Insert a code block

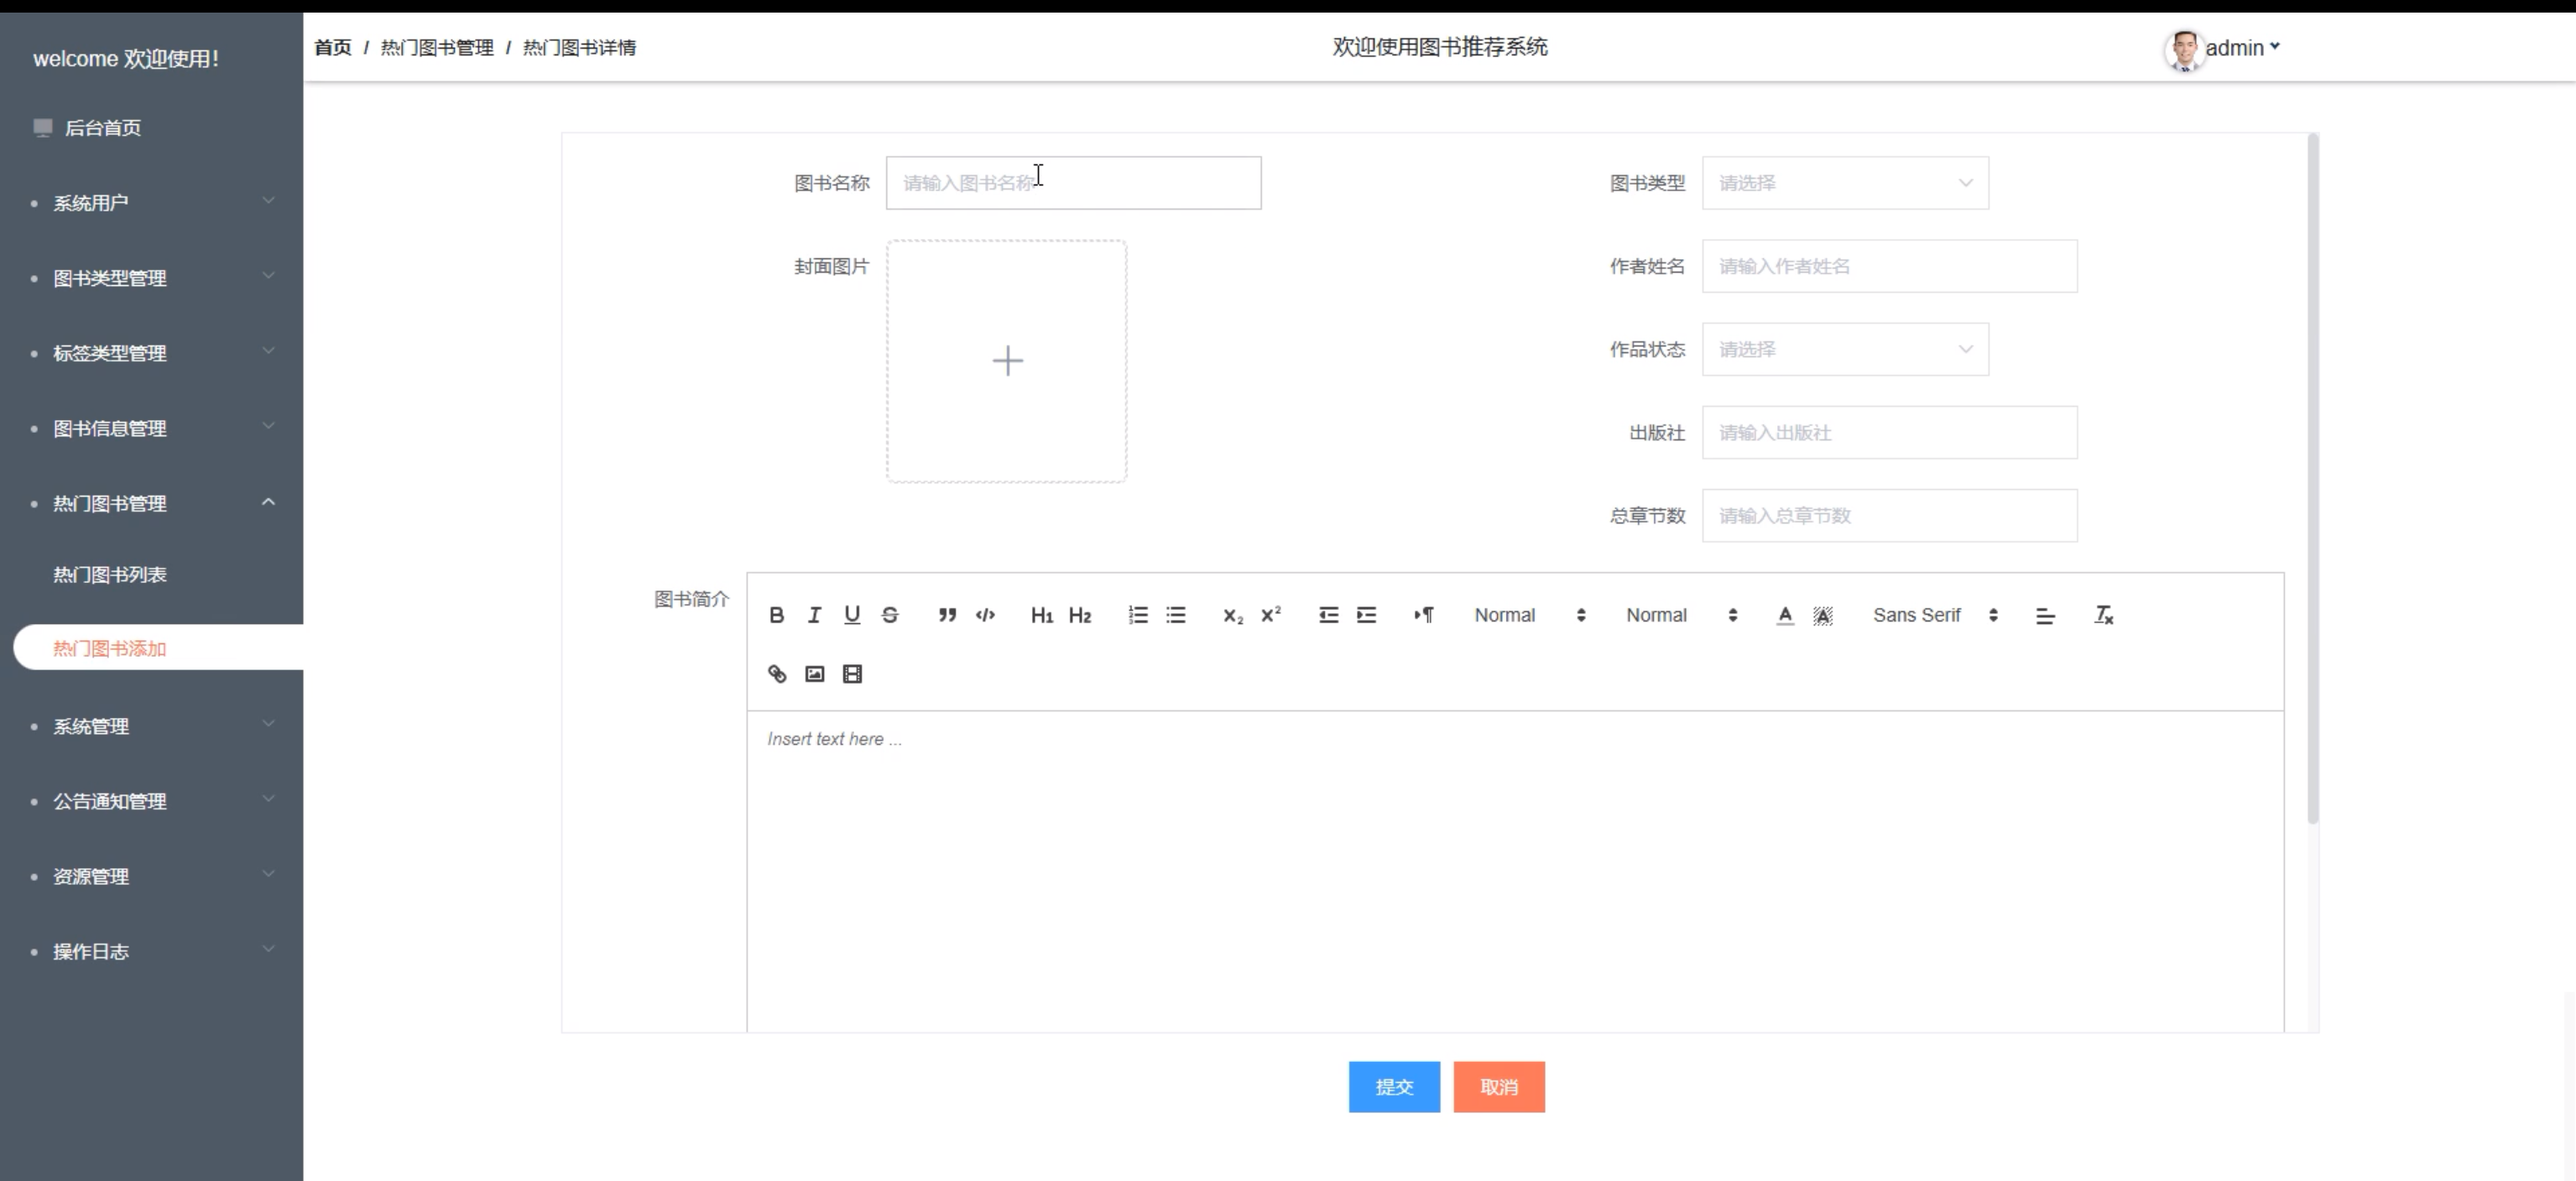985,615
